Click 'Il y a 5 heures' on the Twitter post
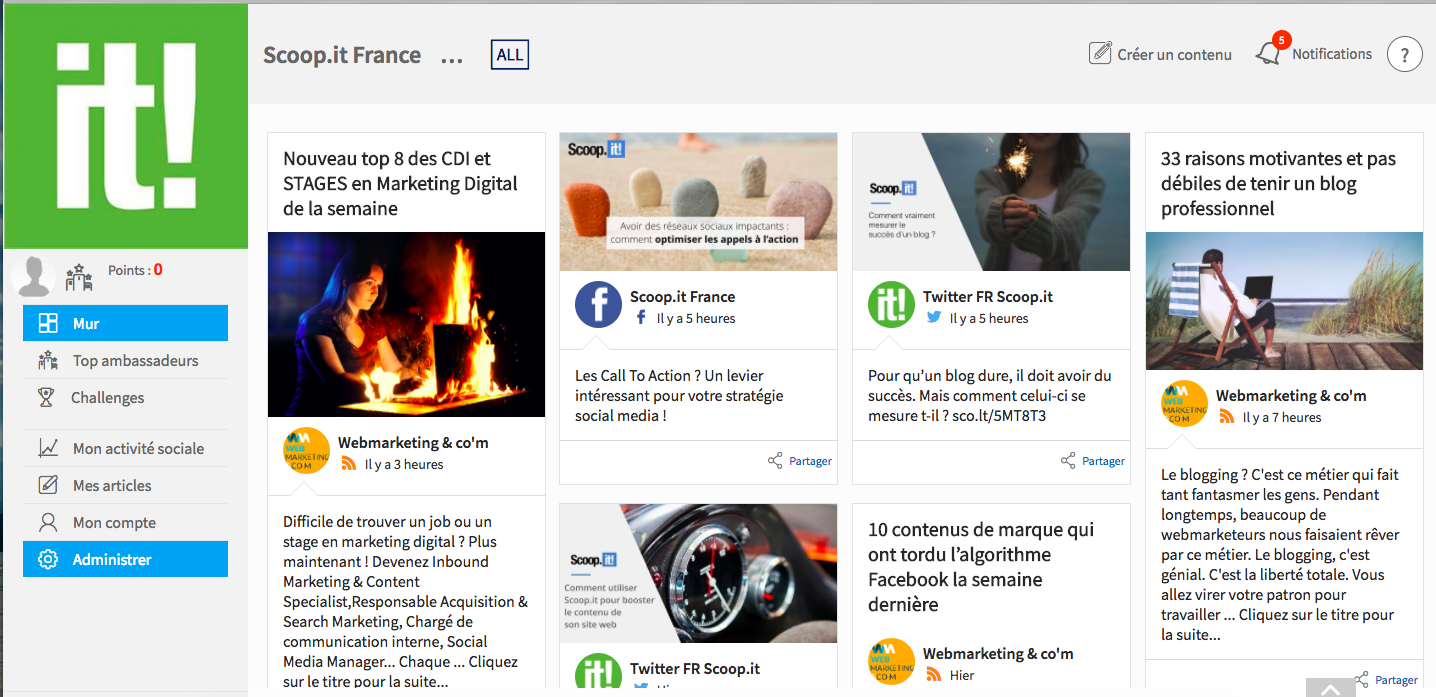The width and height of the screenshot is (1436, 697). pos(989,319)
